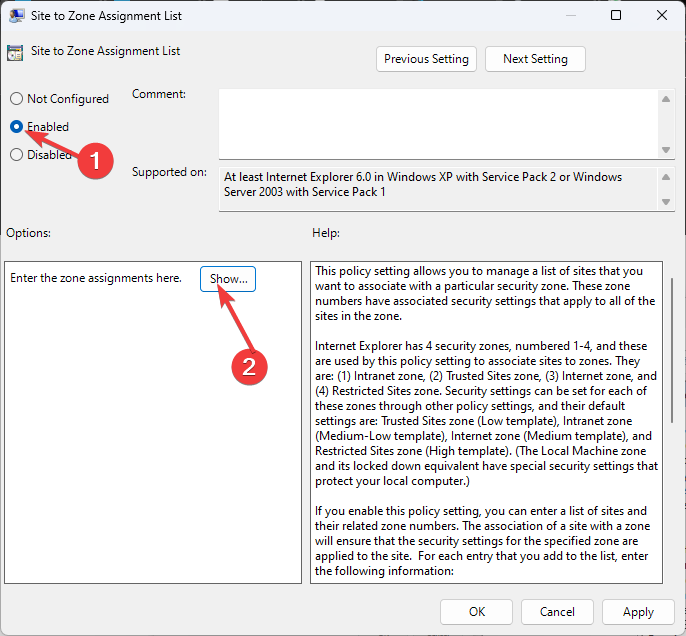The width and height of the screenshot is (686, 636).
Task: Select the Not Configured radio button
Action: [16, 98]
